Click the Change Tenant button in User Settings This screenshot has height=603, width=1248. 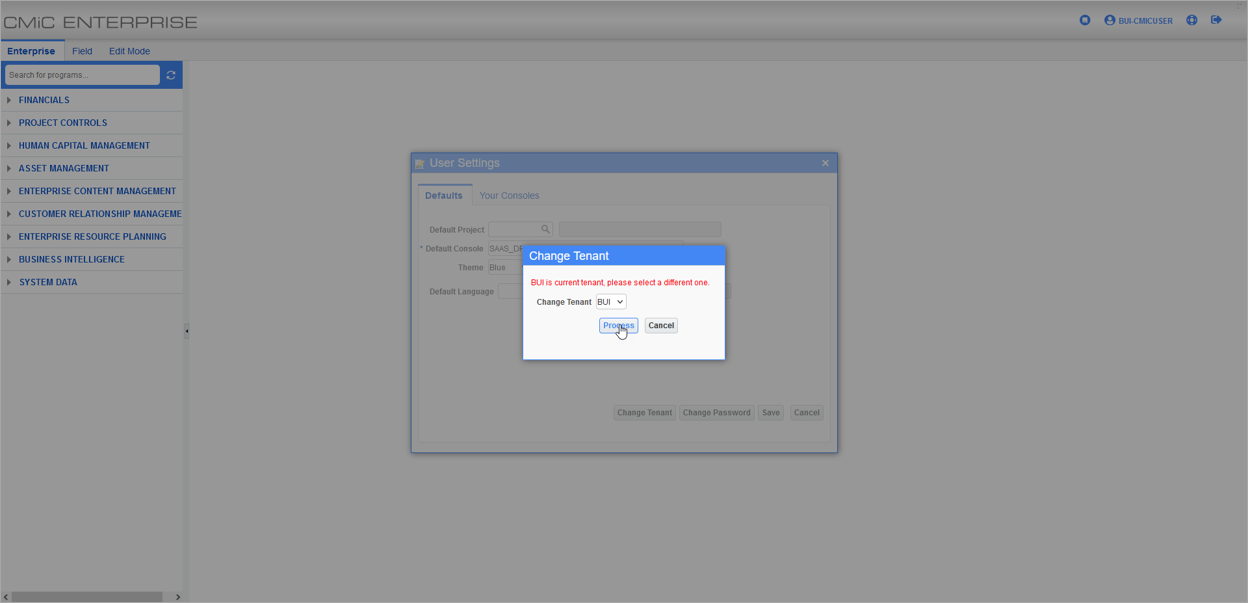click(x=645, y=413)
